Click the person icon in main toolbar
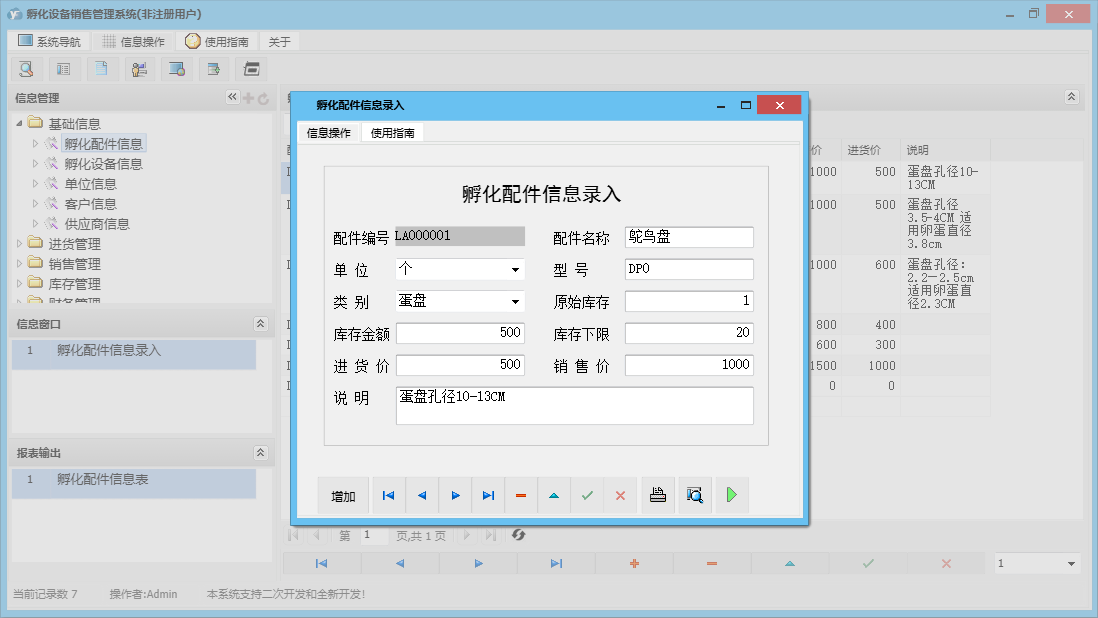This screenshot has width=1098, height=618. (139, 69)
